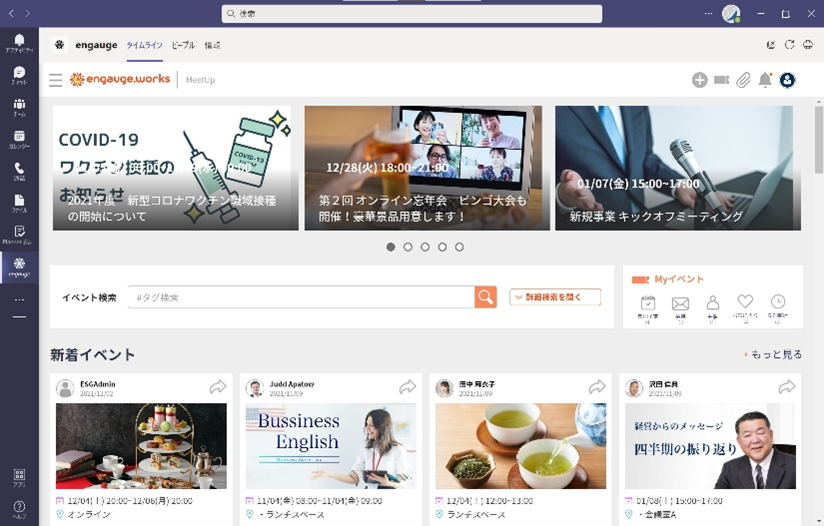Click Judd Apatow author name
Screen dimensions: 824x526
(292, 384)
